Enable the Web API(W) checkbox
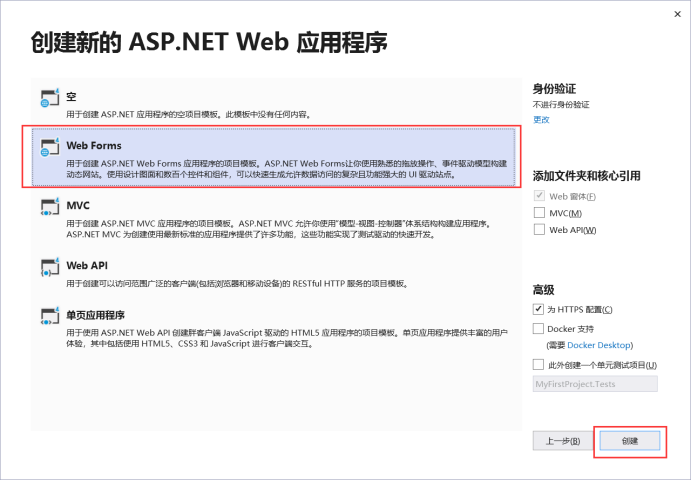 coord(539,229)
